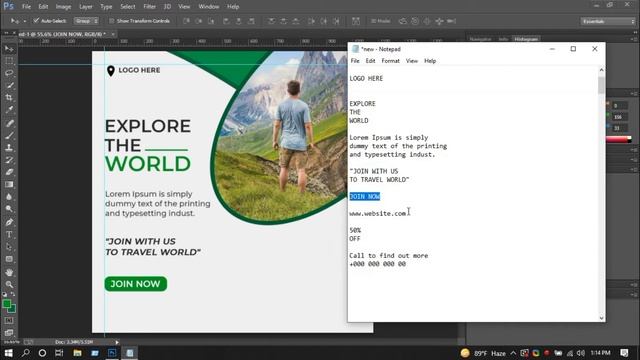Screen dimensions: 640x360
Task: Open Photoshop's File menu
Action: [x=26, y=7]
